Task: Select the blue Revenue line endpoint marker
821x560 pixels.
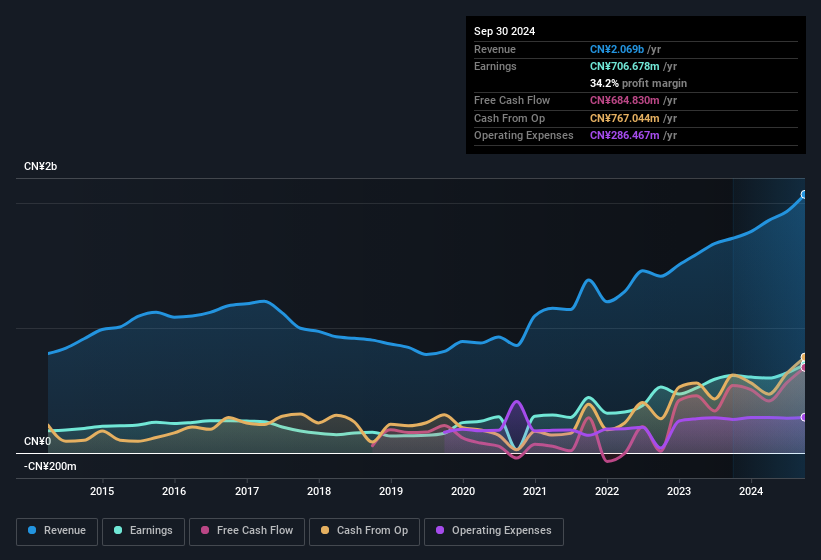Action: point(804,195)
